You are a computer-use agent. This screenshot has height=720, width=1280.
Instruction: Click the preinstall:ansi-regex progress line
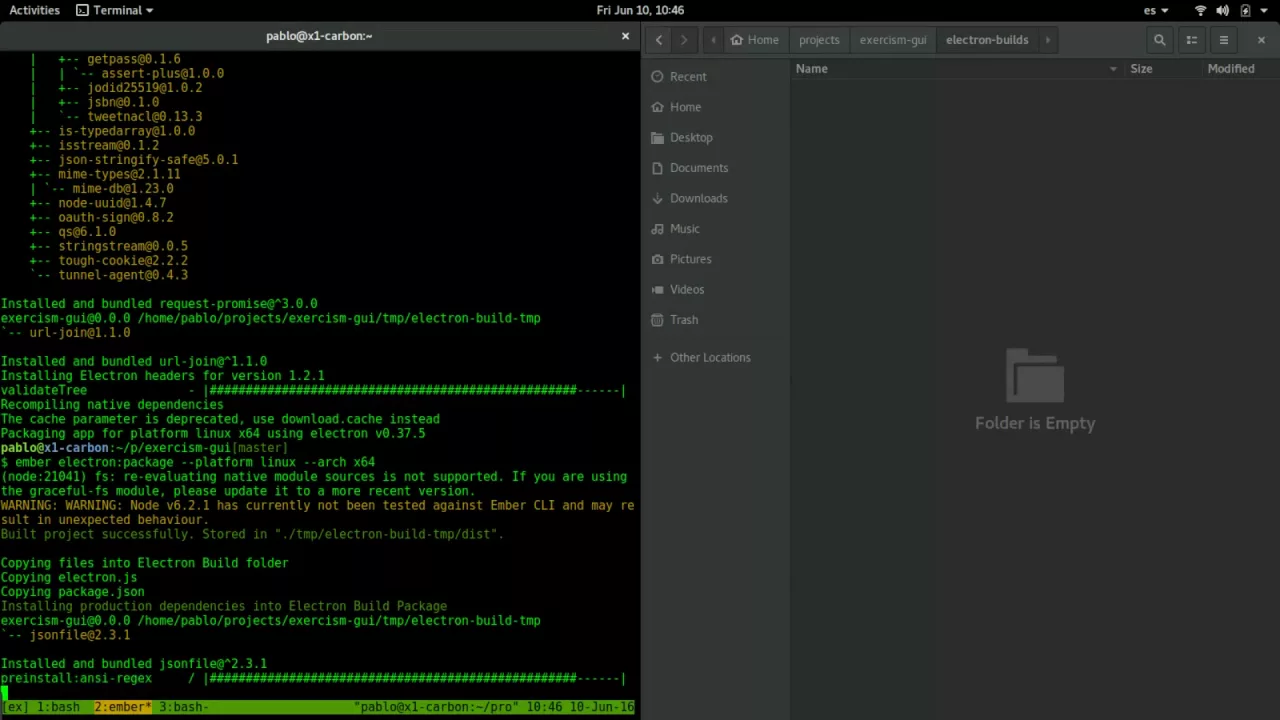[x=313, y=678]
